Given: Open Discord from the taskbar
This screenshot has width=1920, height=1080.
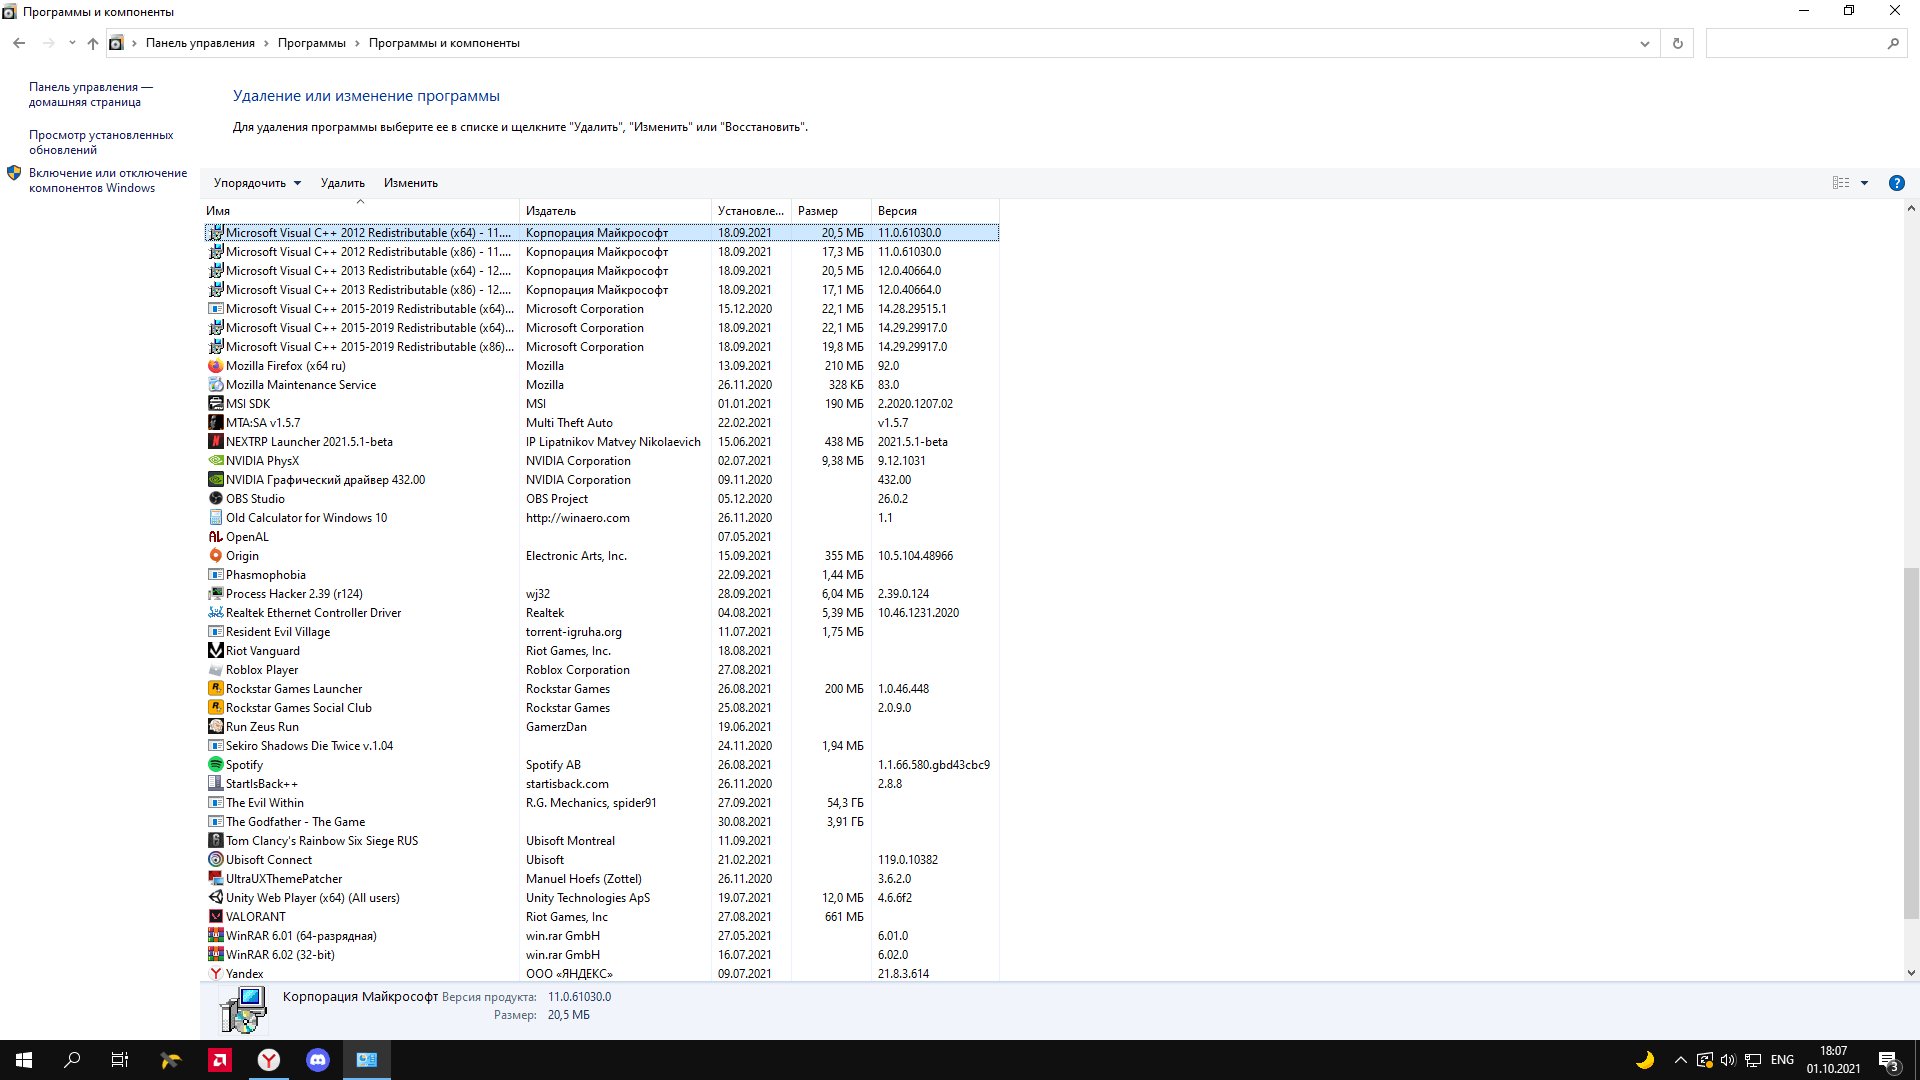Looking at the screenshot, I should [318, 1060].
